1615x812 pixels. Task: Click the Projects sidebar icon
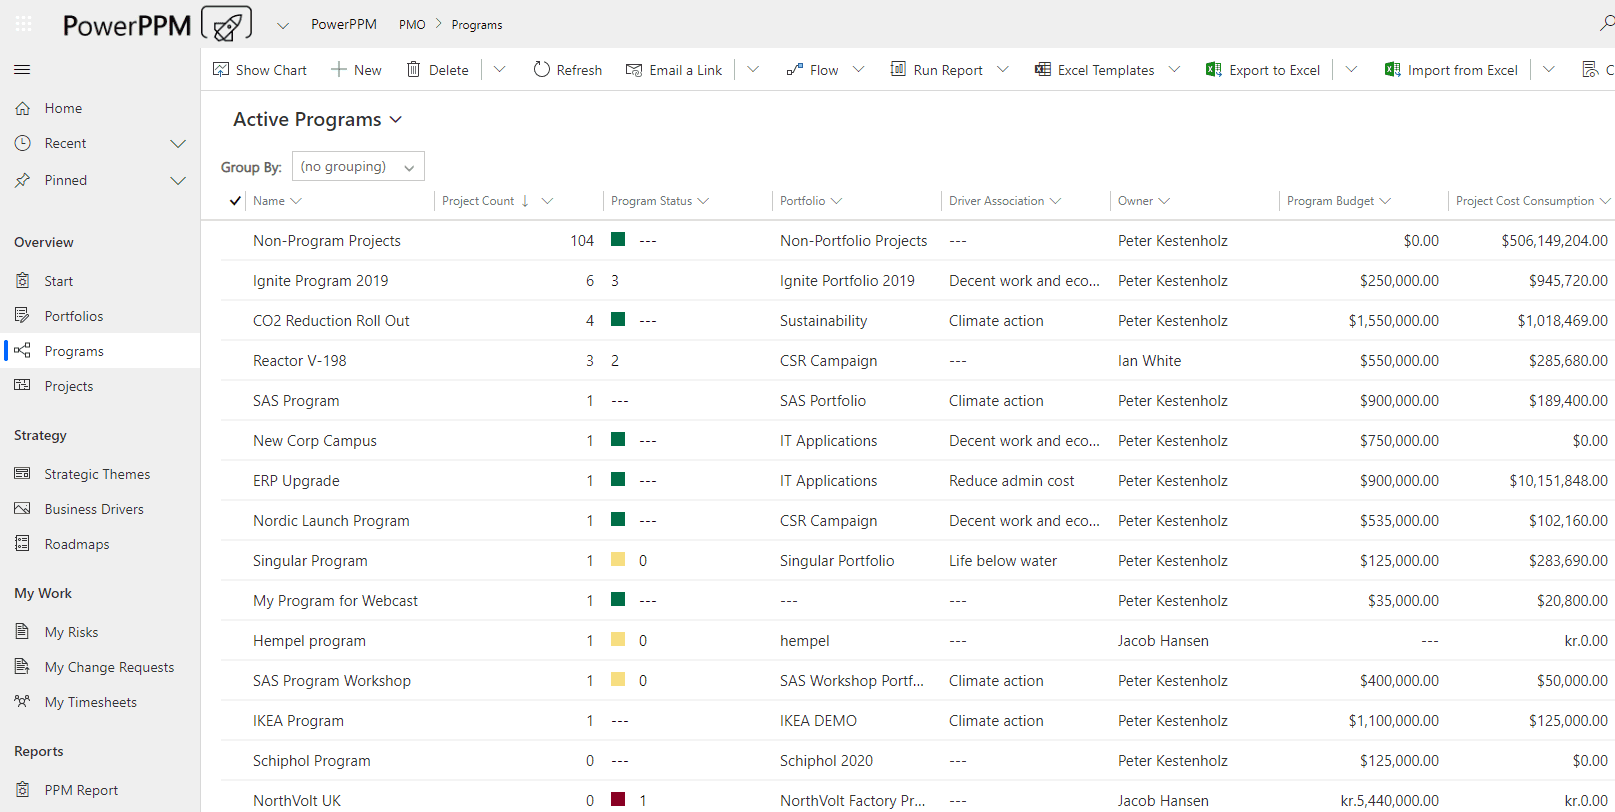pyautogui.click(x=23, y=386)
